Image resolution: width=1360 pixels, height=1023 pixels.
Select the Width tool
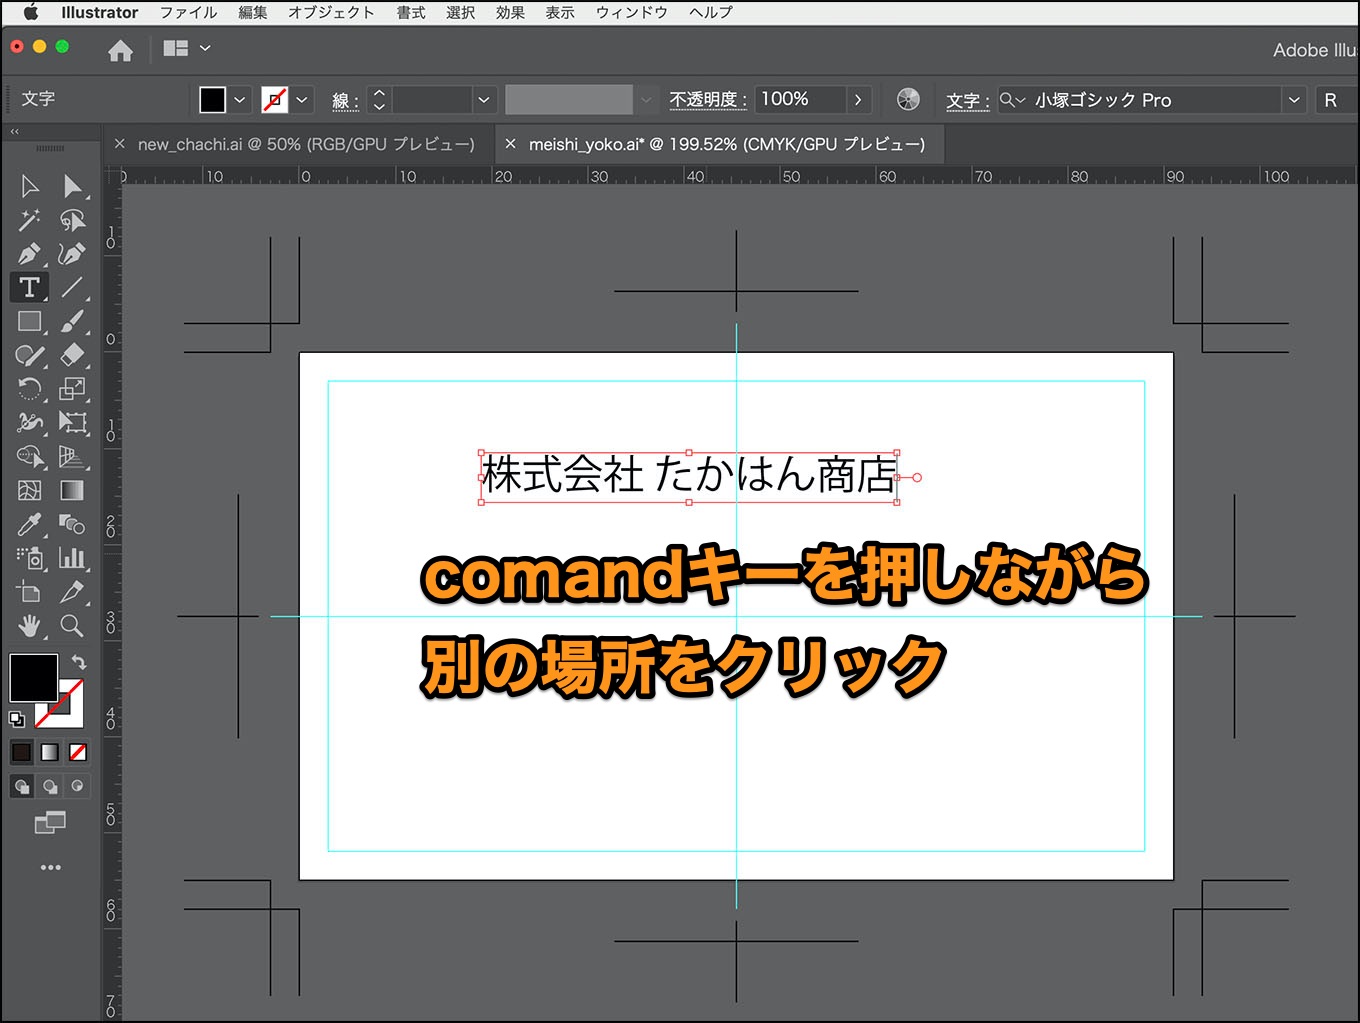(x=30, y=423)
